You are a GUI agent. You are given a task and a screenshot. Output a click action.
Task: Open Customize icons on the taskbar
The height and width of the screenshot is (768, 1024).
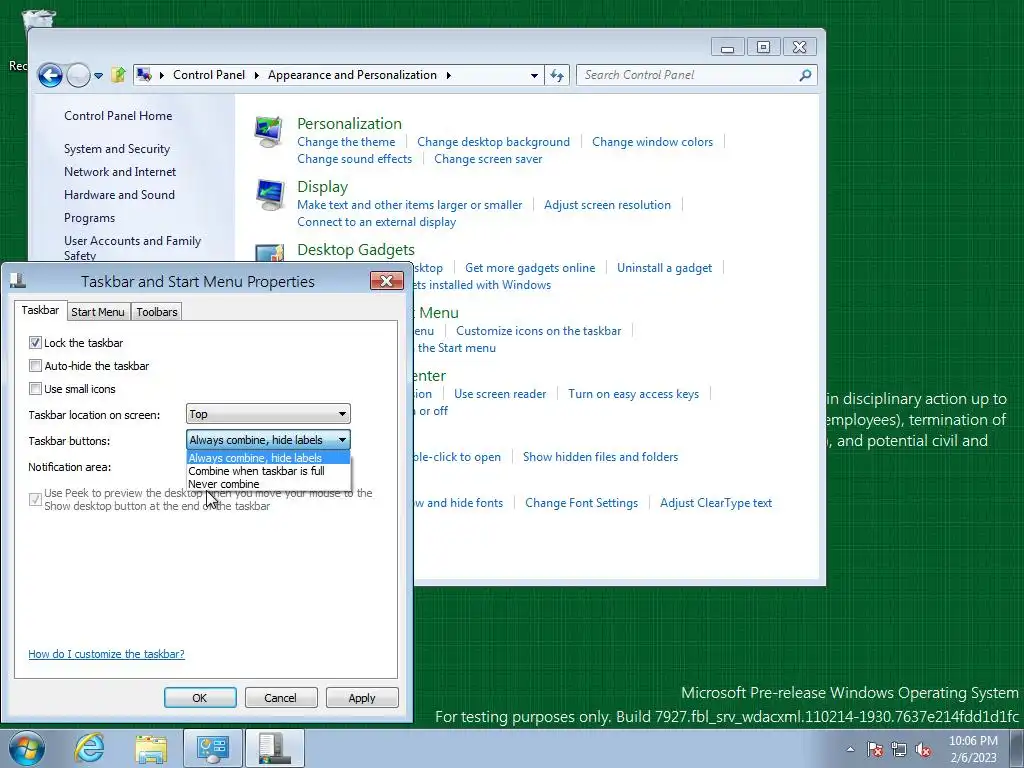538,330
